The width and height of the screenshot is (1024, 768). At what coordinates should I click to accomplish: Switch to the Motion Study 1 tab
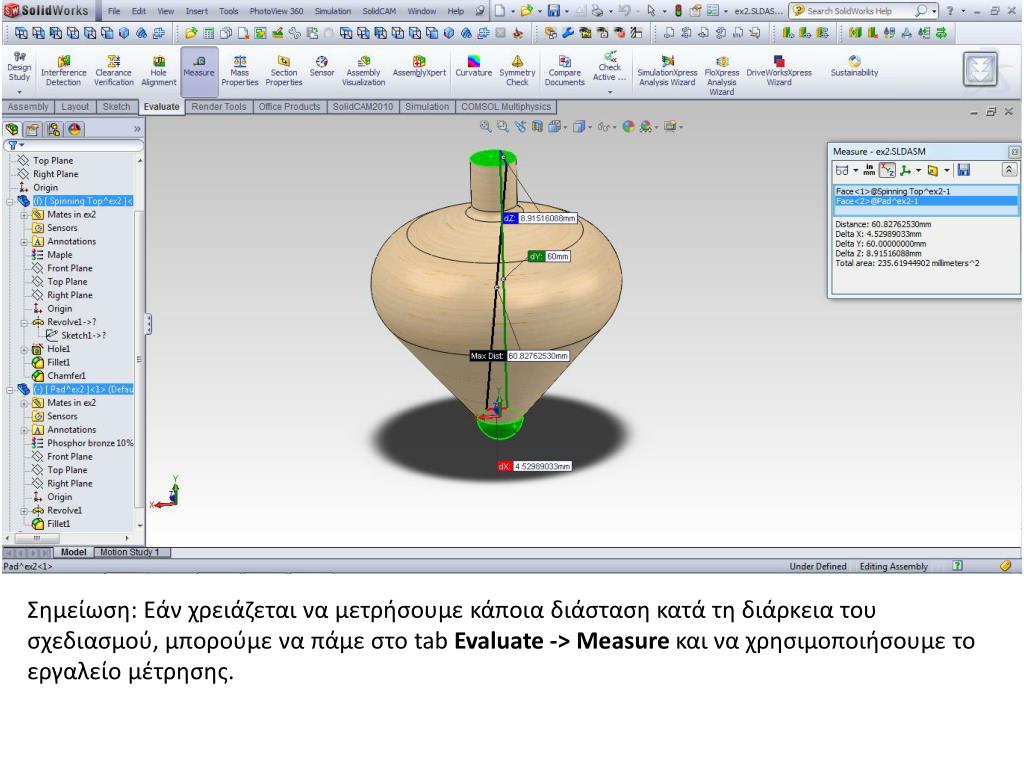[x=130, y=552]
